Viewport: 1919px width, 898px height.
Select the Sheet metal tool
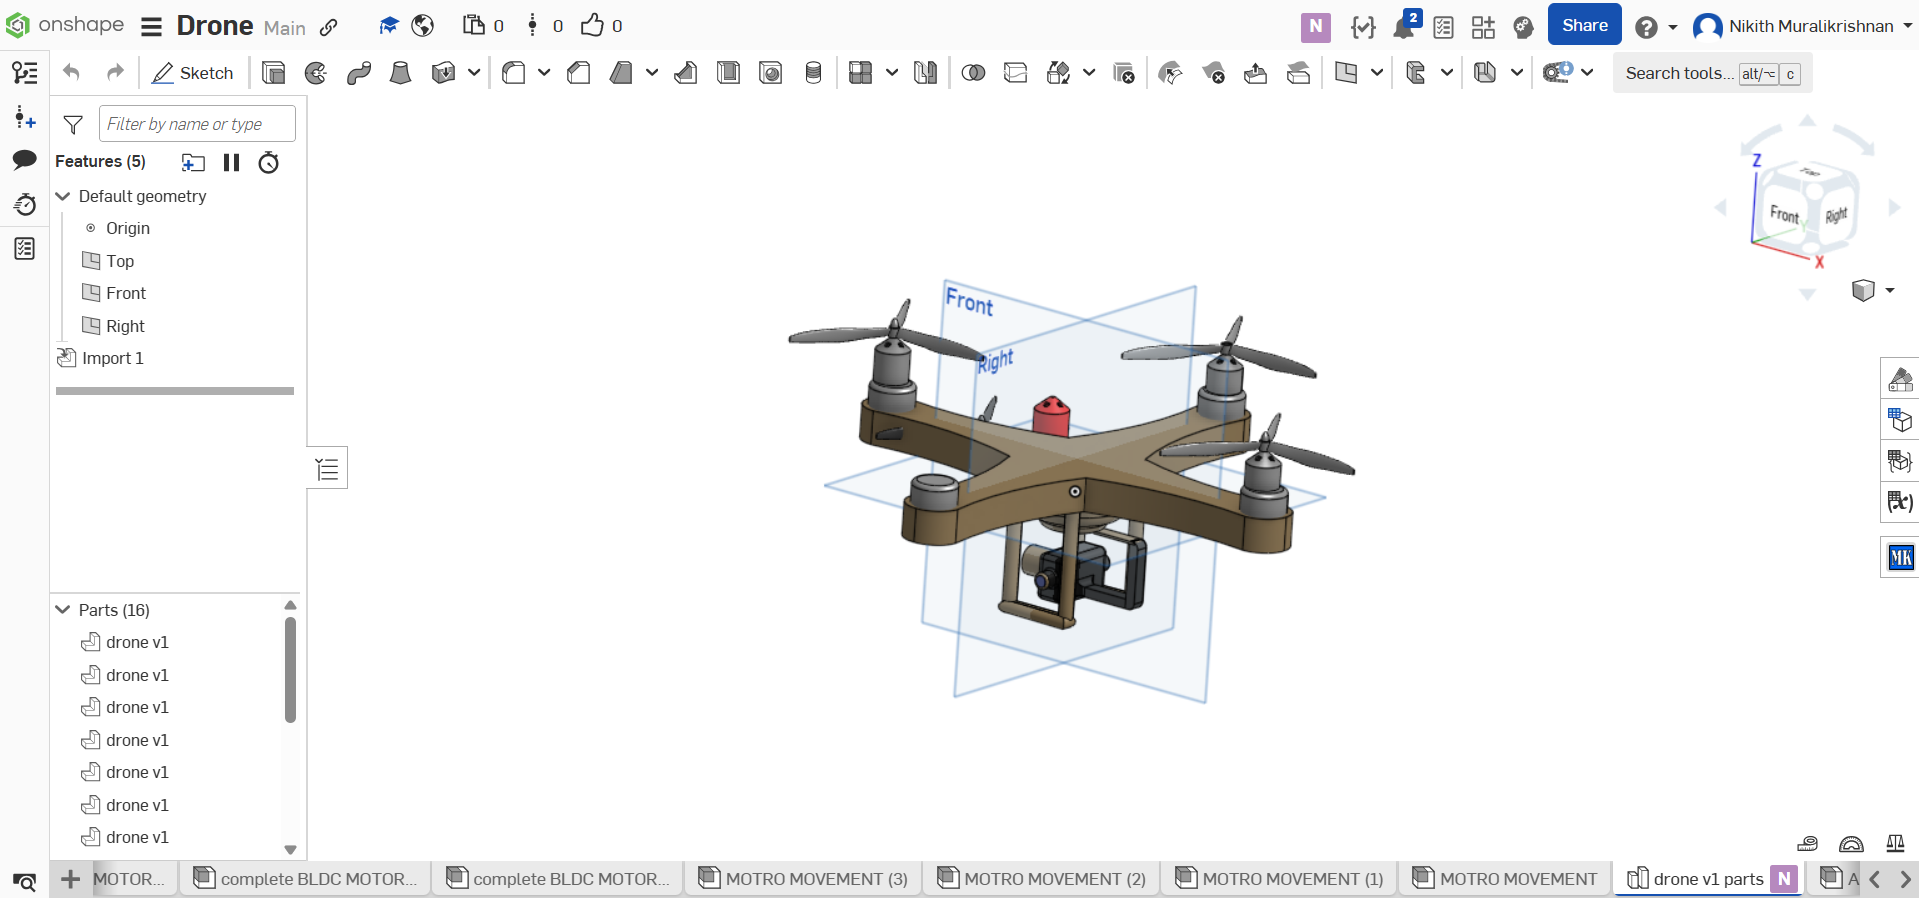point(1486,73)
